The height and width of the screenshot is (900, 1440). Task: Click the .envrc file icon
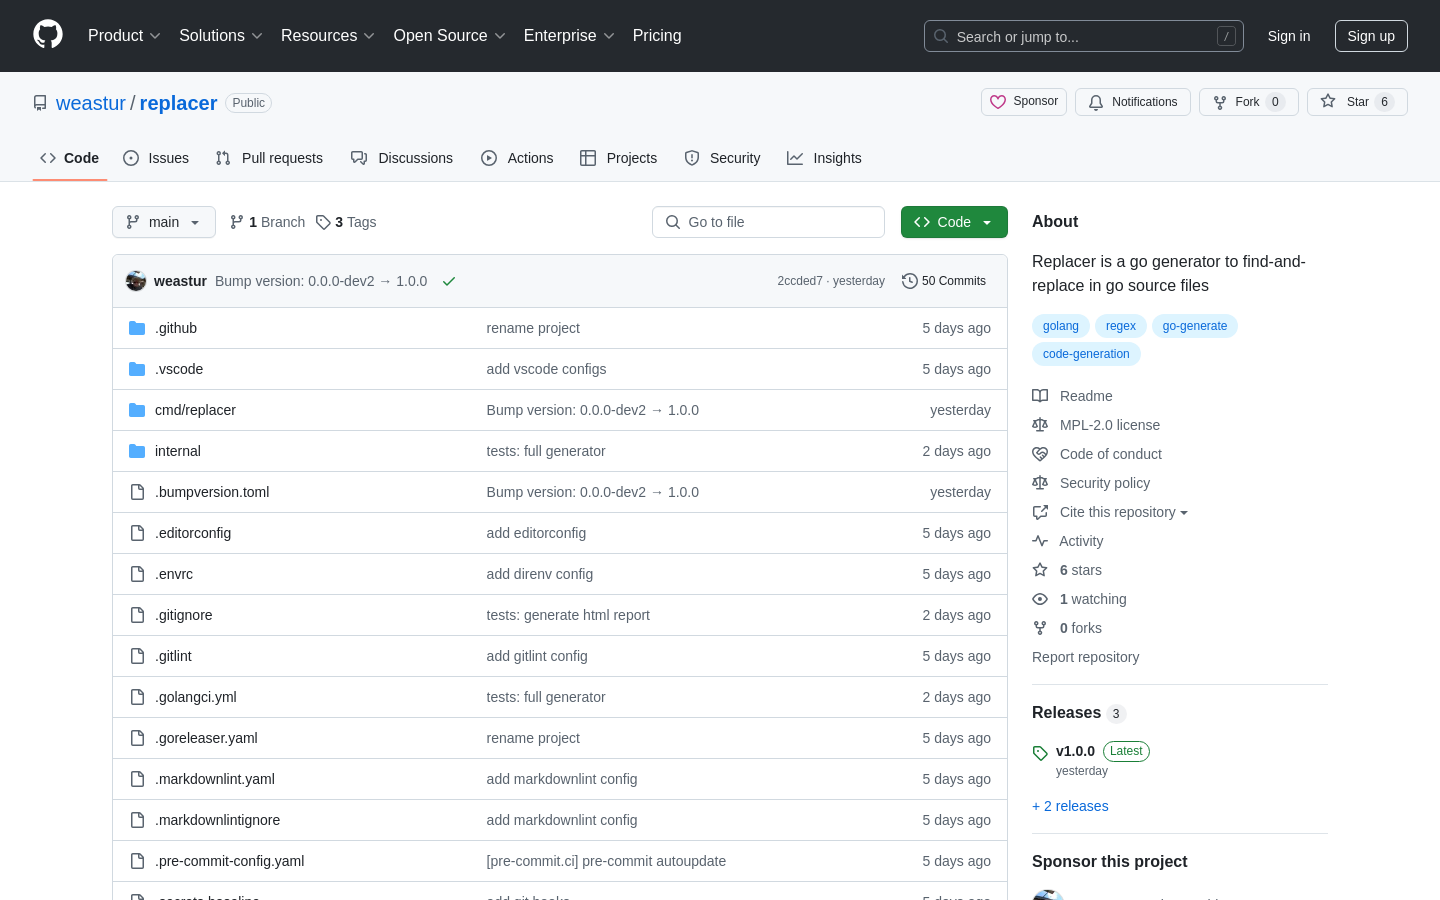137,574
